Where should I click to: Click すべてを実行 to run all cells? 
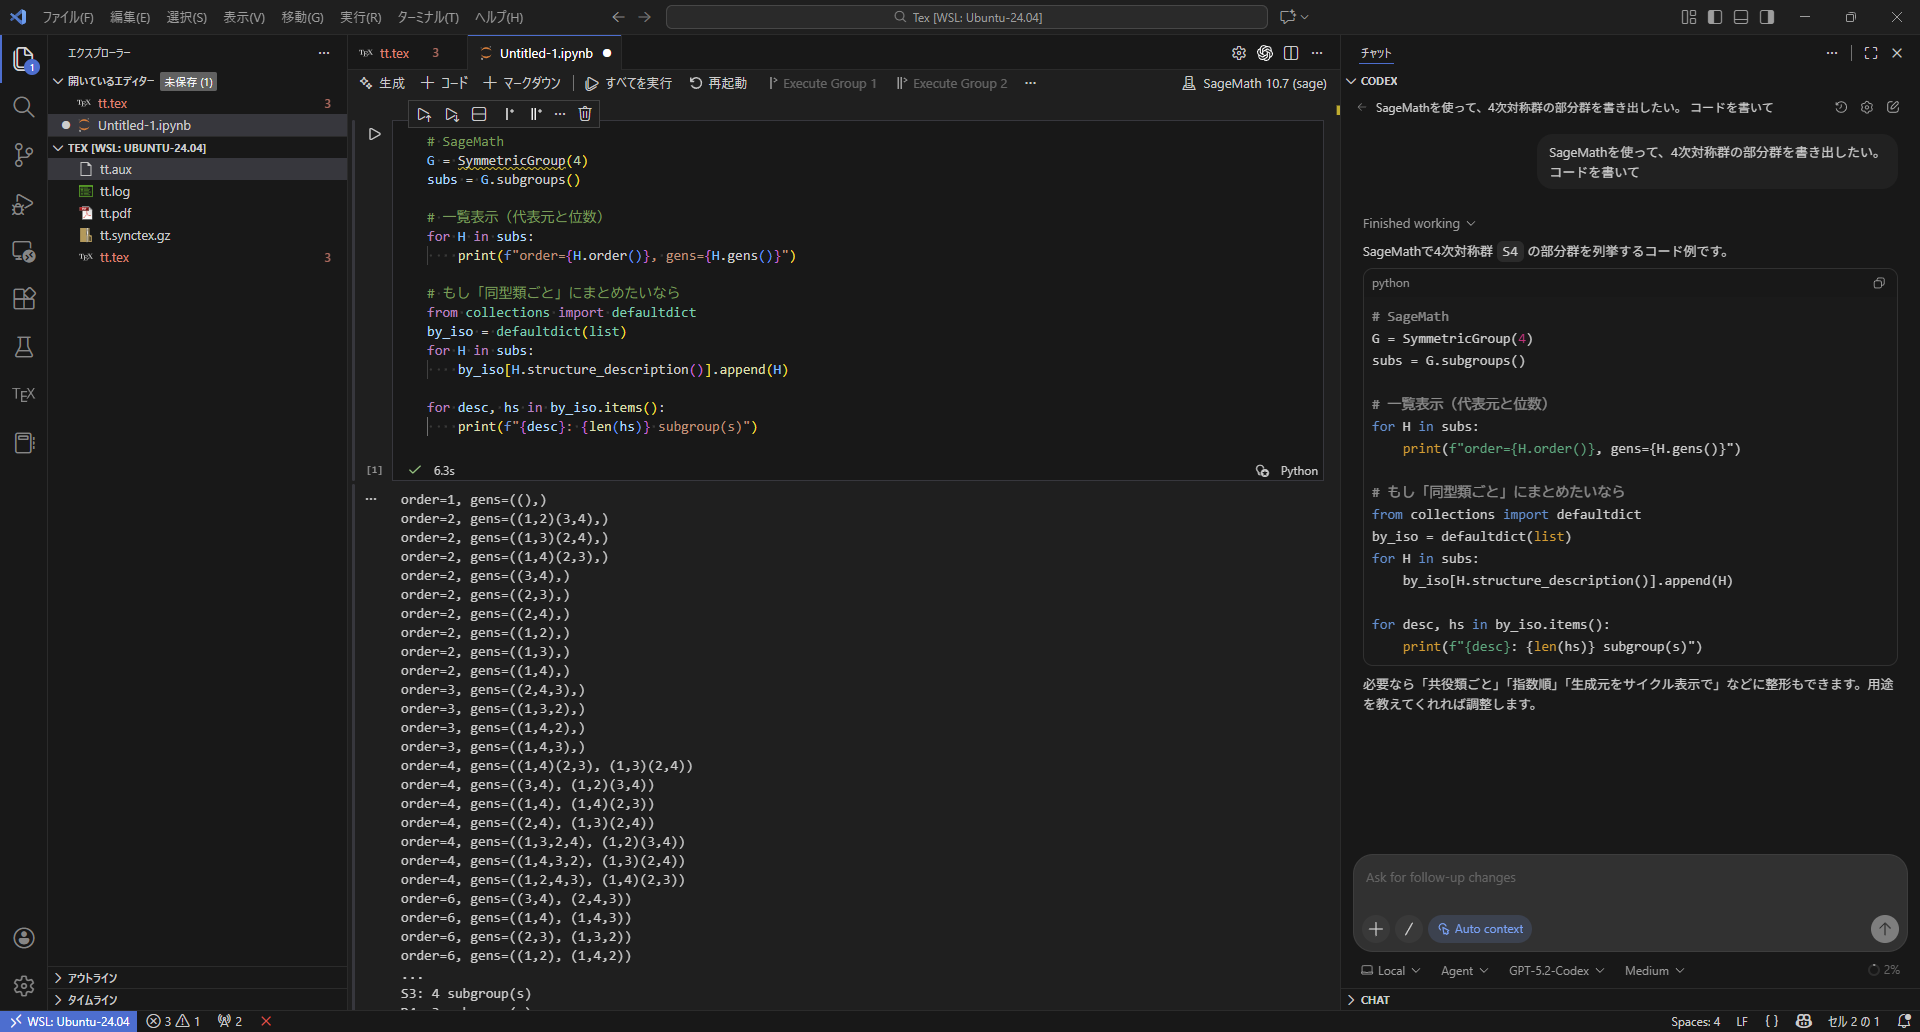pos(628,83)
